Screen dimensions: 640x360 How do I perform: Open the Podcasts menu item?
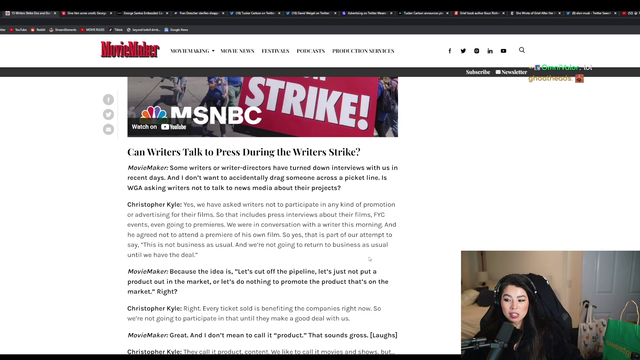pyautogui.click(x=311, y=51)
